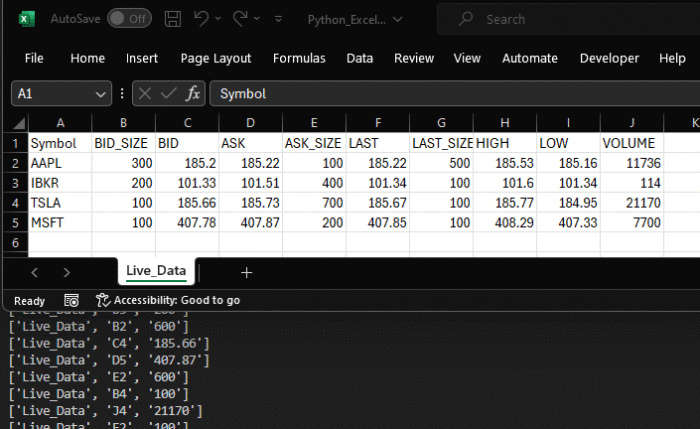Open the Developer tab
700x429 pixels.
(x=609, y=58)
